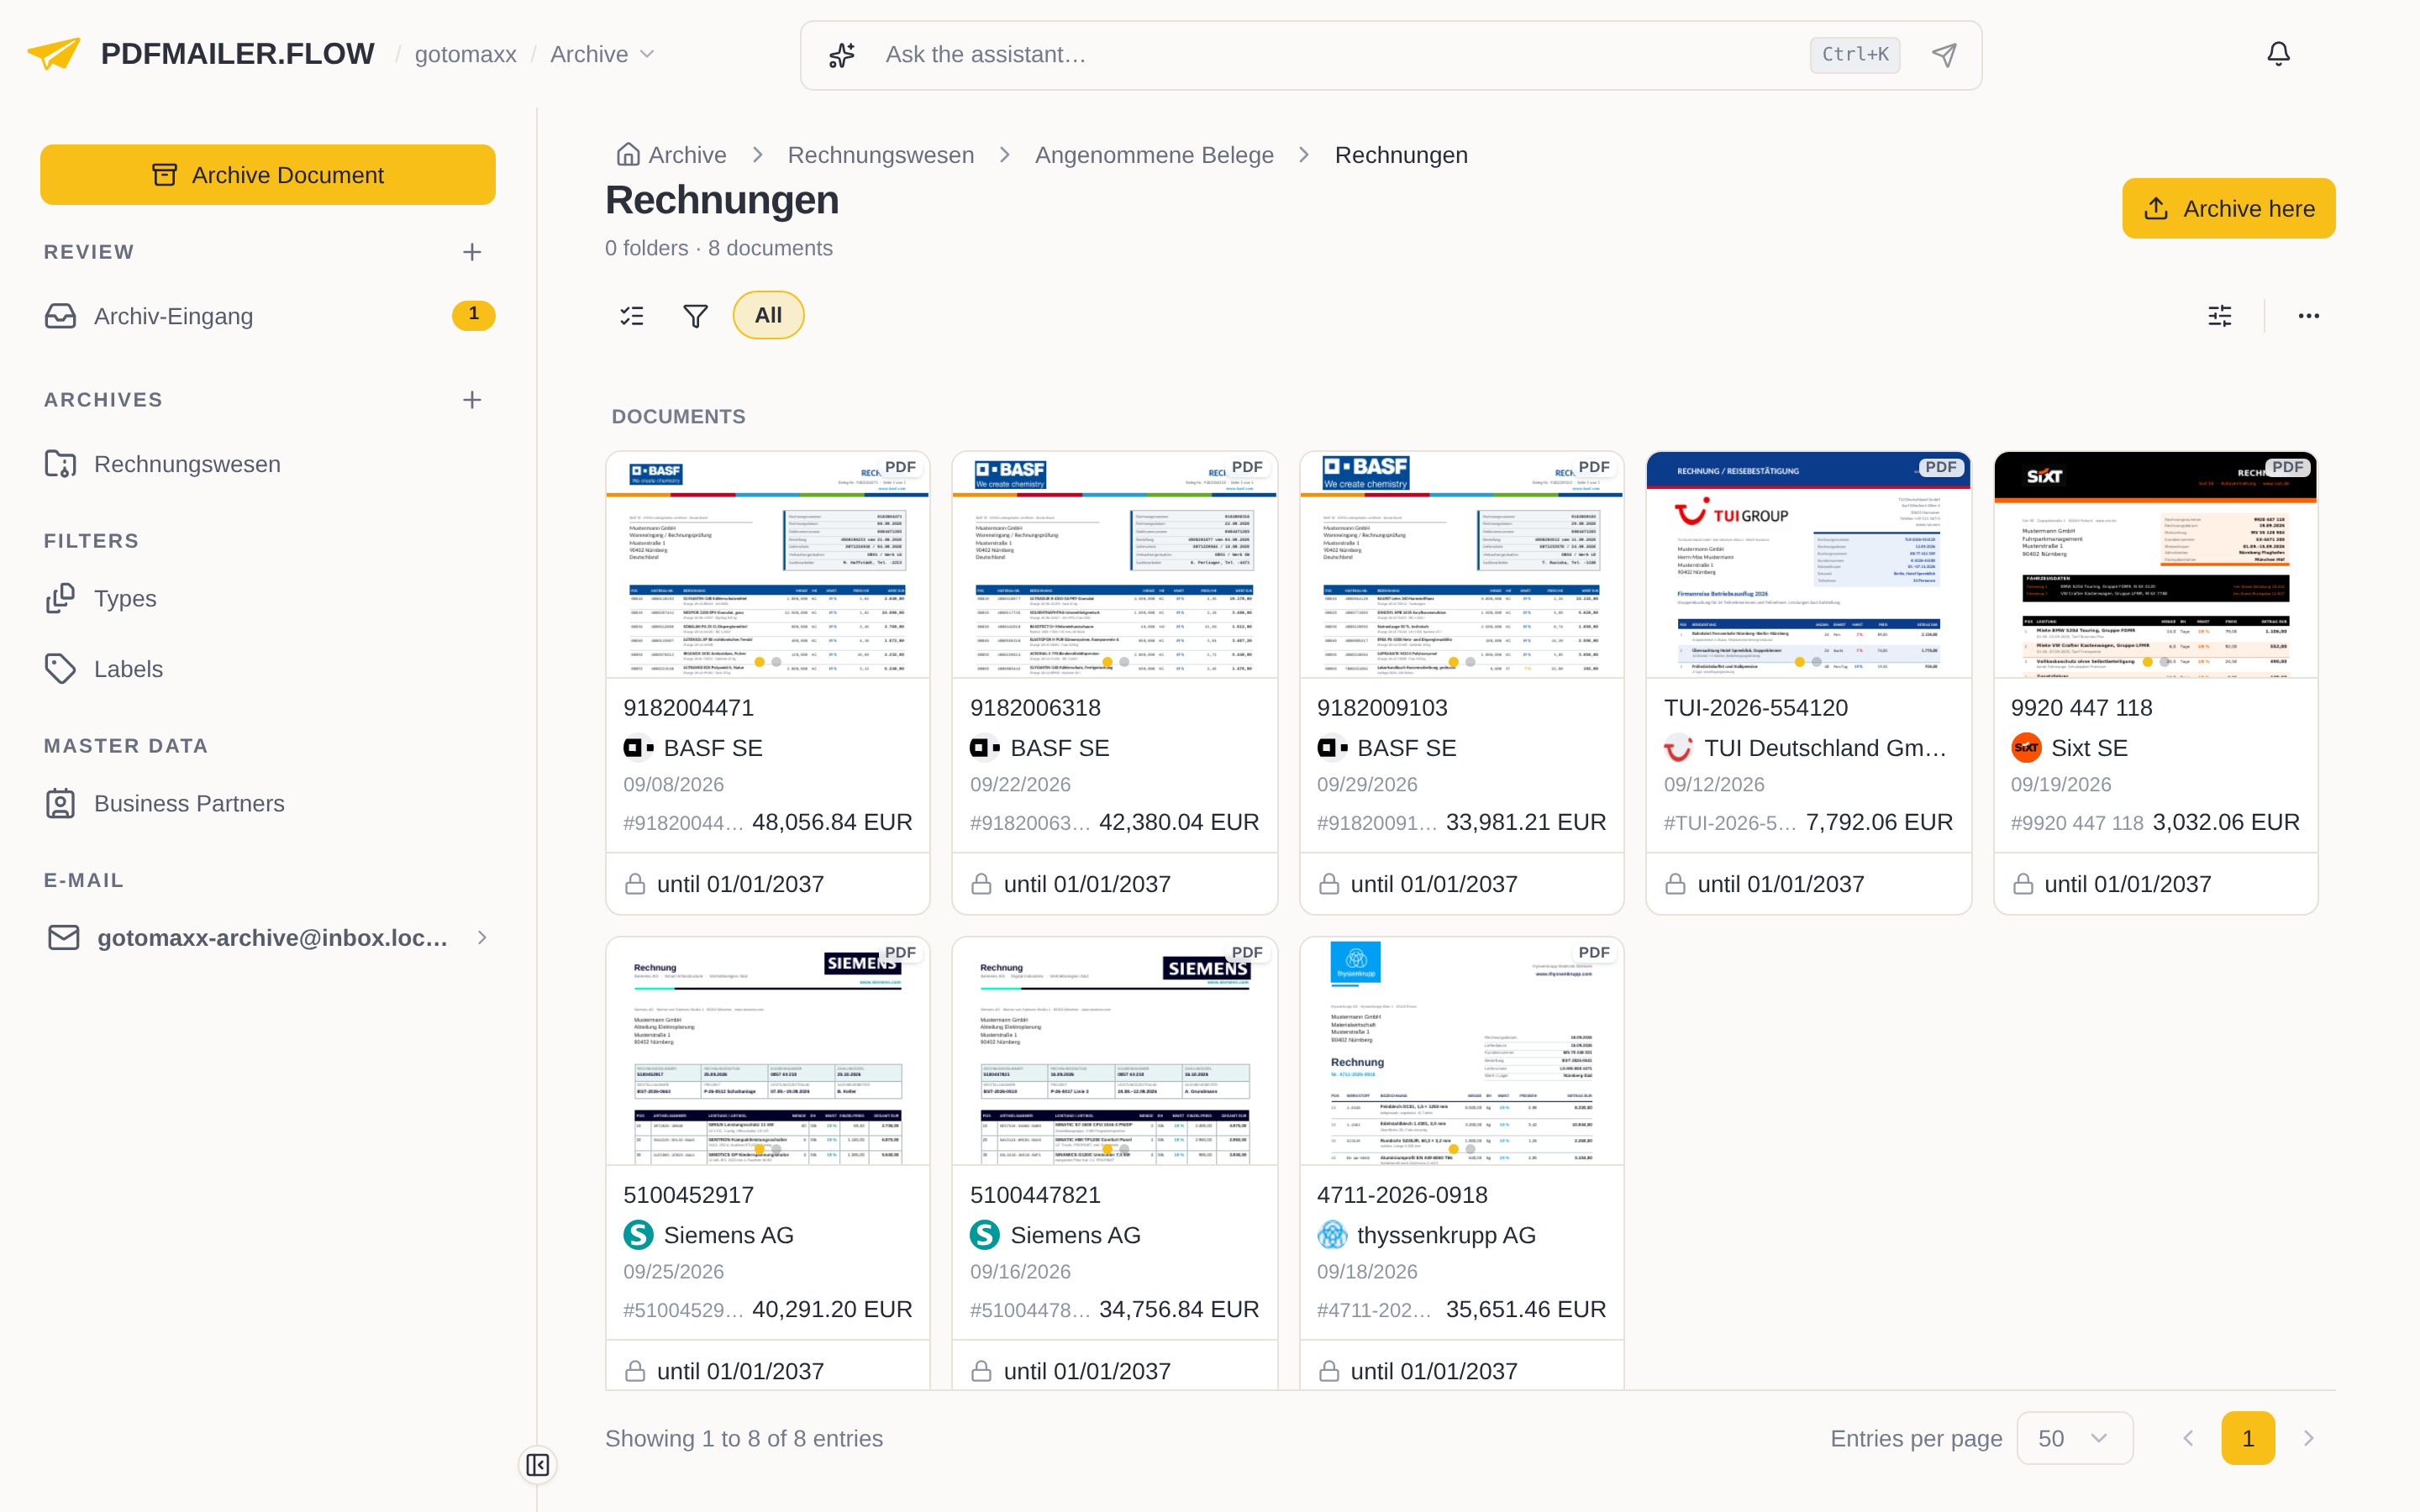Click the Sixt SE logo icon
The width and height of the screenshot is (2420, 1512).
tap(2026, 748)
